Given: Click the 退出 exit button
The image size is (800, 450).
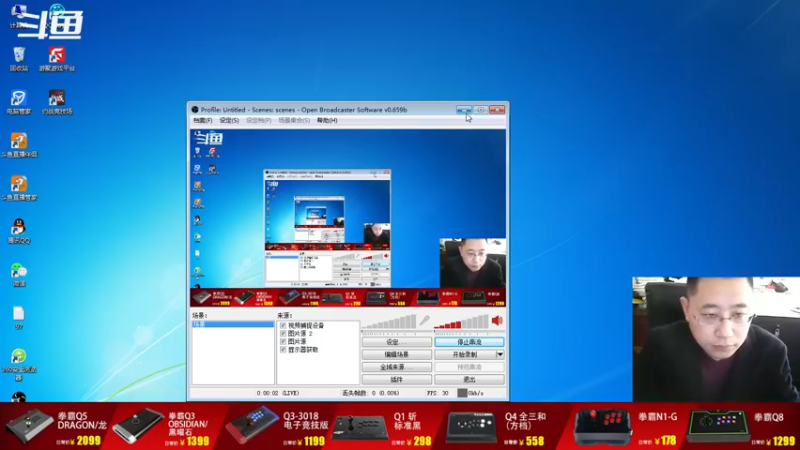Looking at the screenshot, I should (469, 380).
